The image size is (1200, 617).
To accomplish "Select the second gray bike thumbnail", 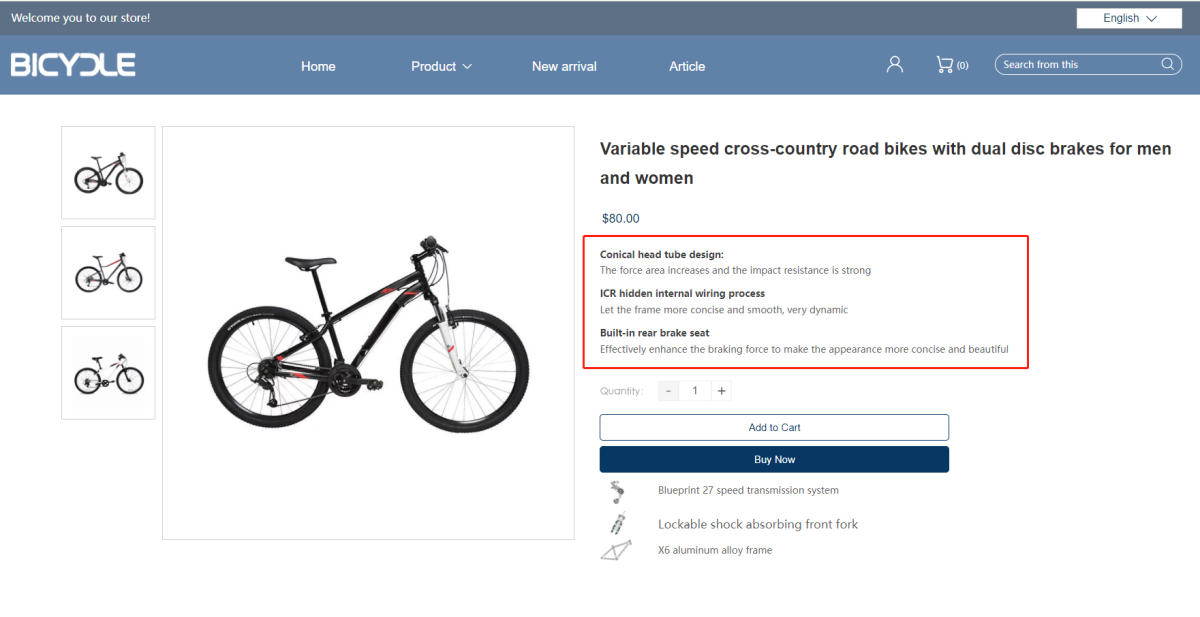I will [x=108, y=273].
